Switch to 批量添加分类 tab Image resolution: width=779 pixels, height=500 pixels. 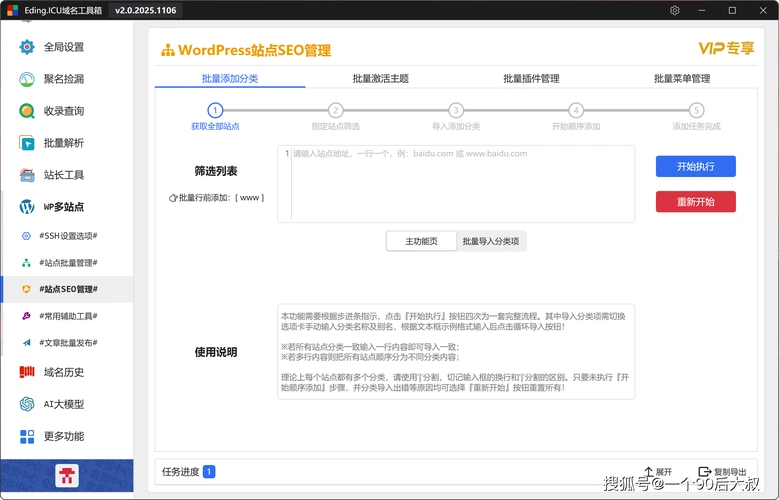click(230, 79)
